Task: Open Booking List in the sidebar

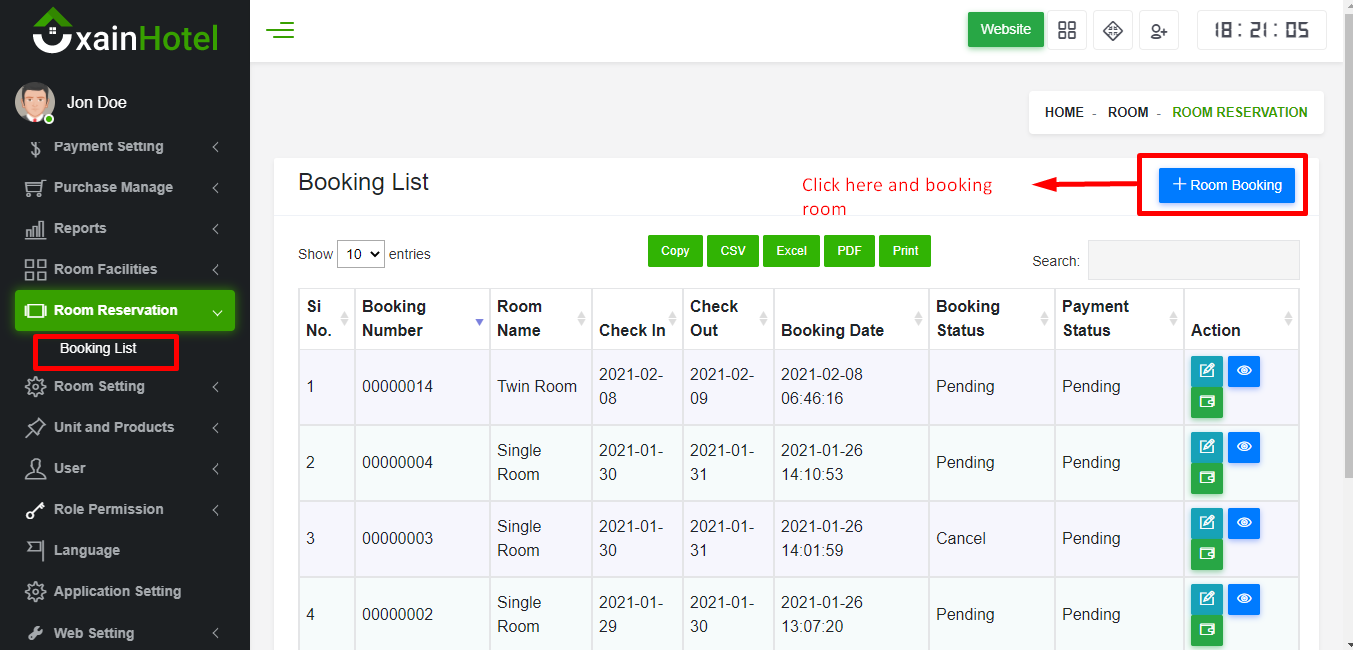Action: [x=98, y=349]
